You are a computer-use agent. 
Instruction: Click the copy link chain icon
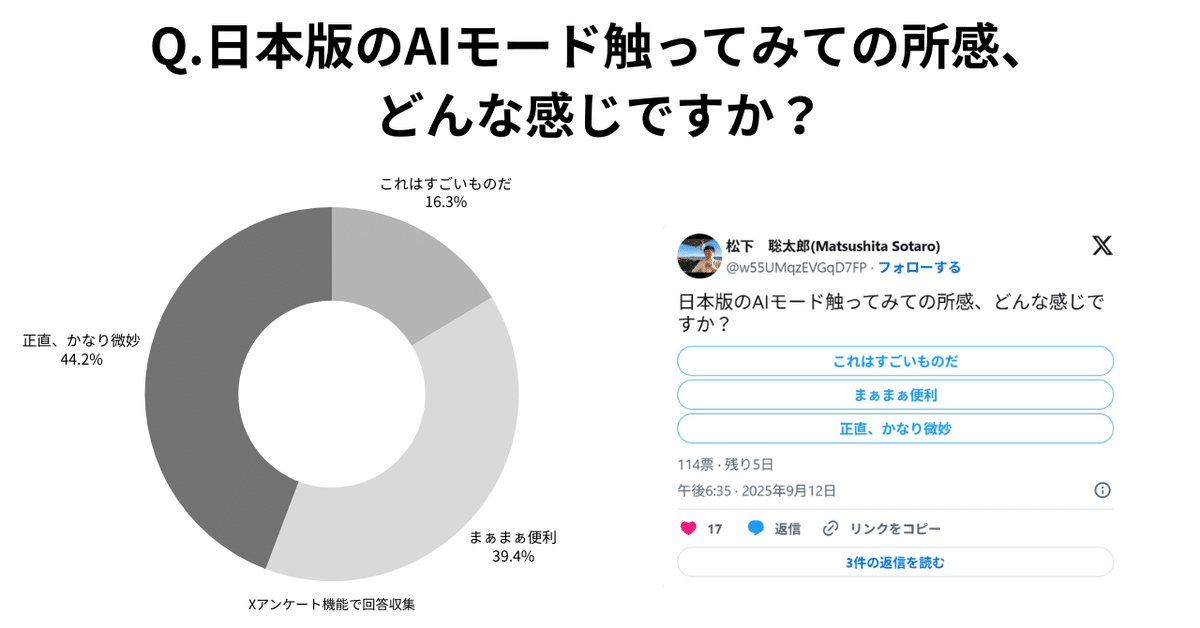point(830,528)
